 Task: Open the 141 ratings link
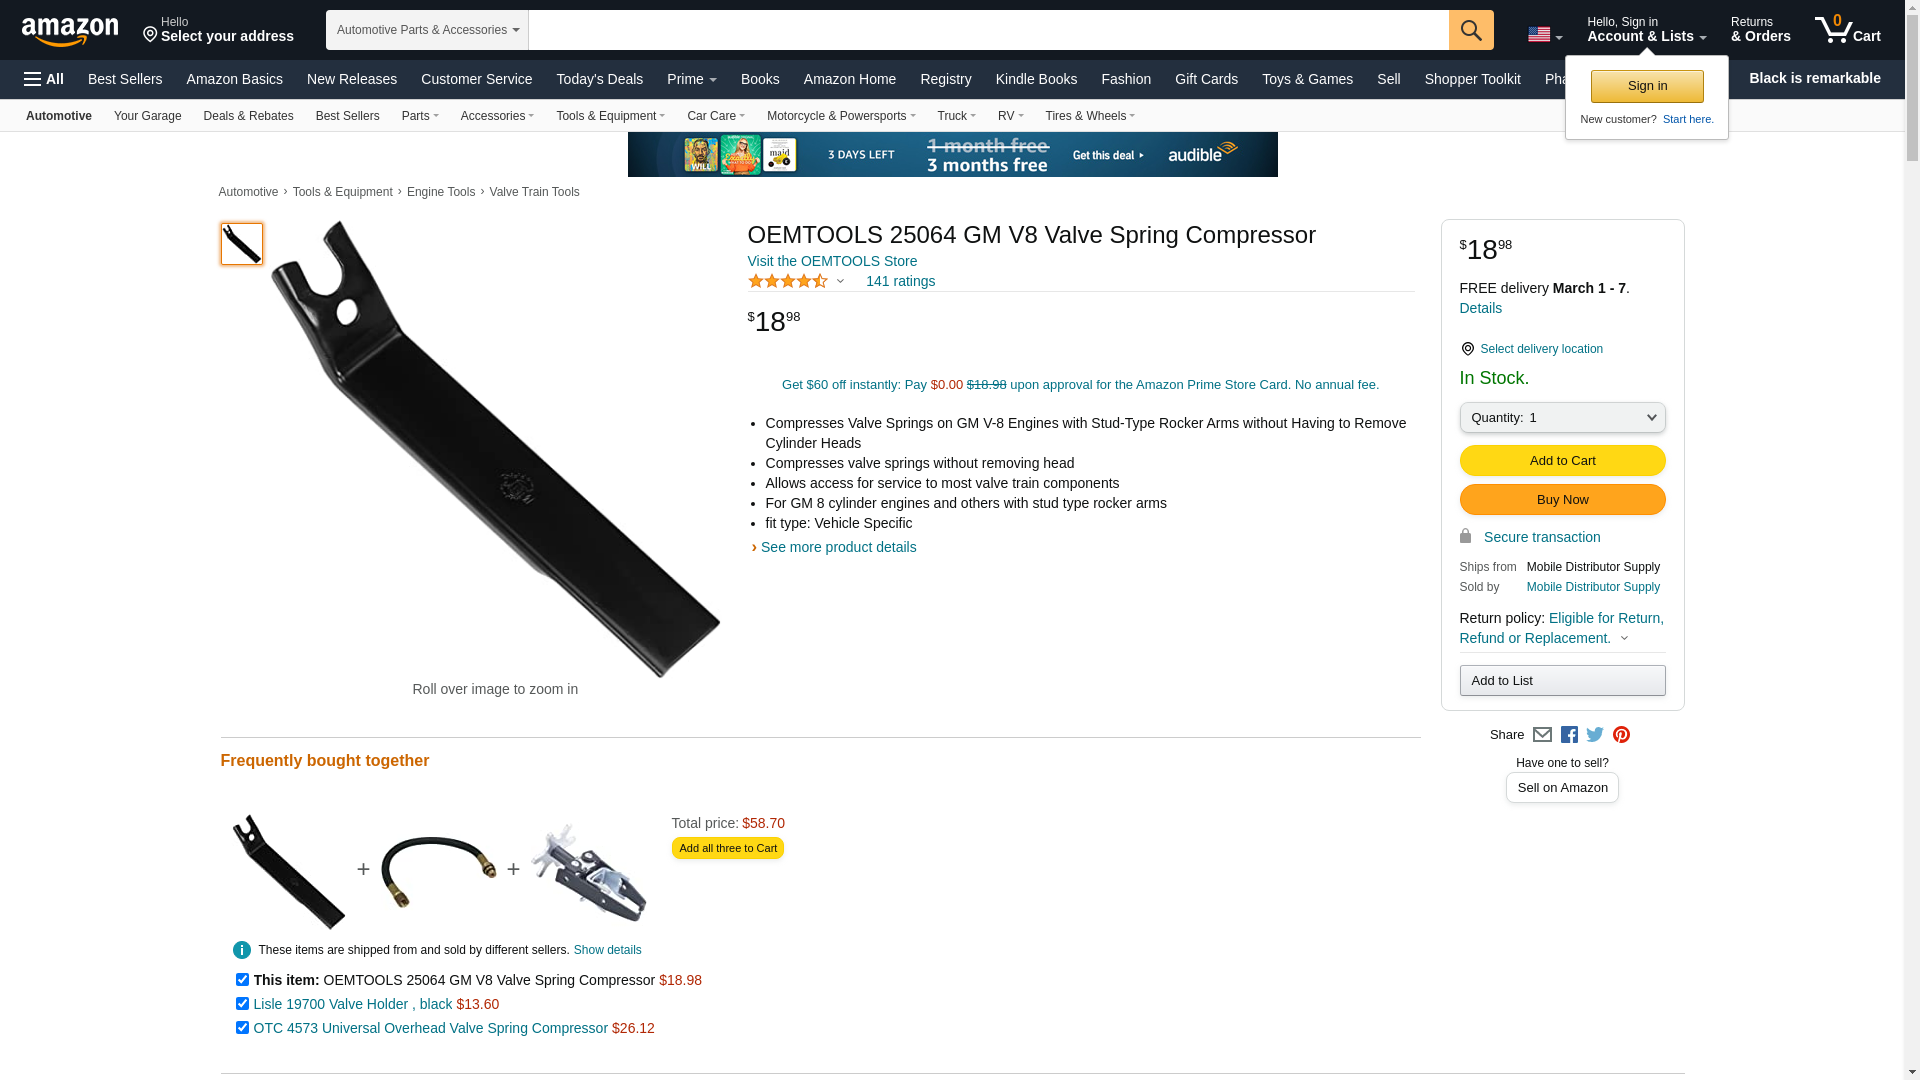coord(900,282)
